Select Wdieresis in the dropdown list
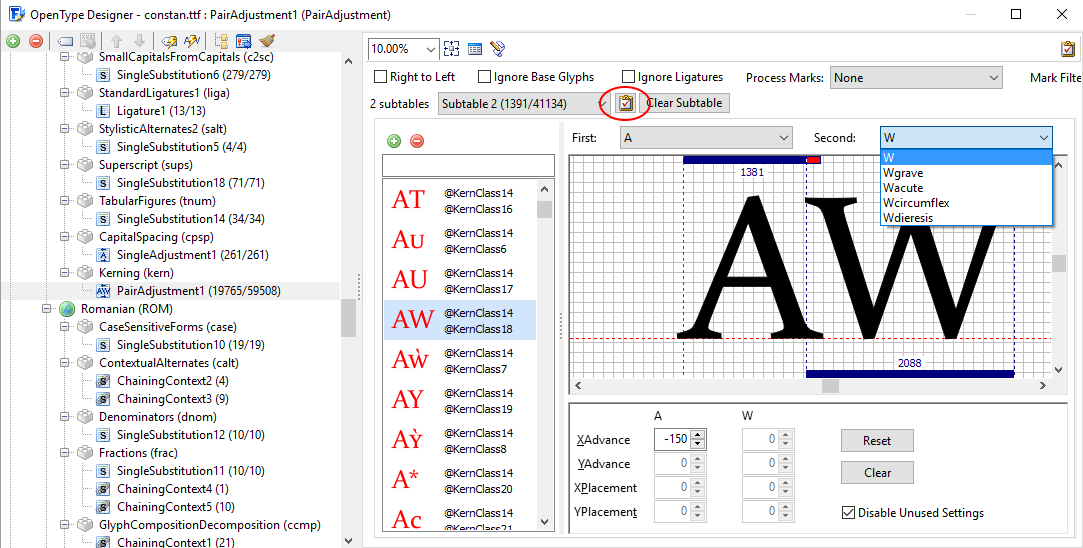 coord(910,218)
